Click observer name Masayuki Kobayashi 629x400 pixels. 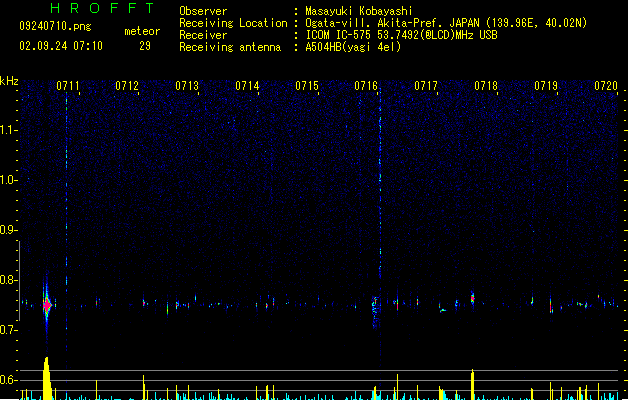click(x=359, y=11)
